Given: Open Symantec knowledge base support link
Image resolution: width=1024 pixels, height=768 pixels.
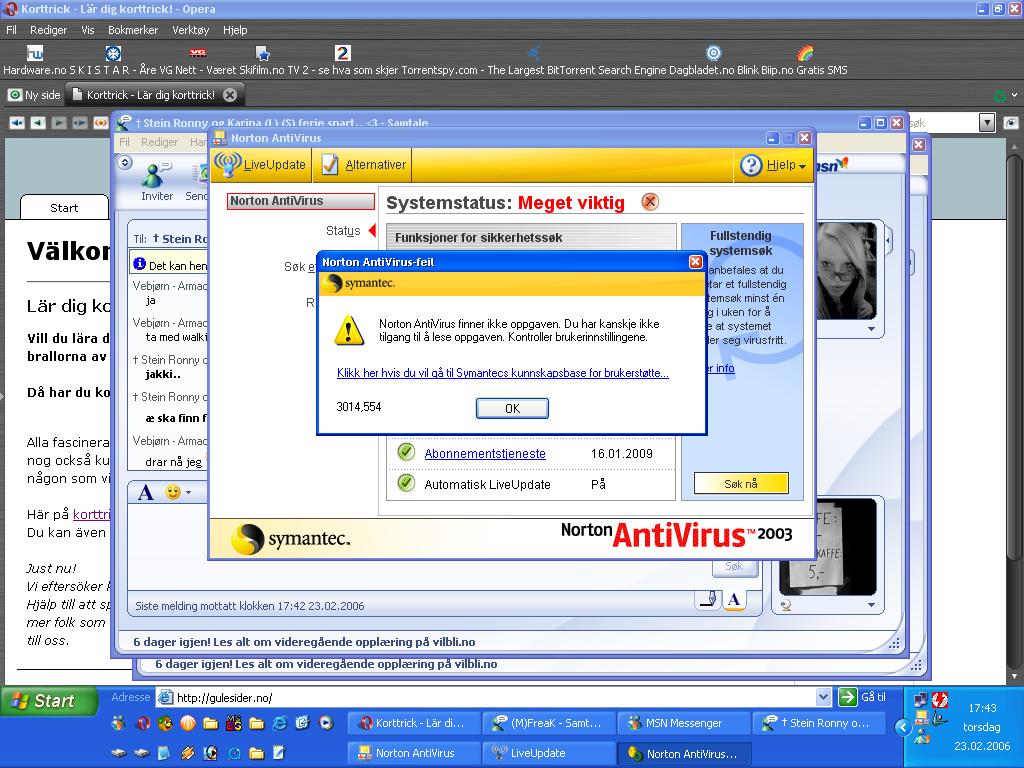Looking at the screenshot, I should pyautogui.click(x=502, y=373).
